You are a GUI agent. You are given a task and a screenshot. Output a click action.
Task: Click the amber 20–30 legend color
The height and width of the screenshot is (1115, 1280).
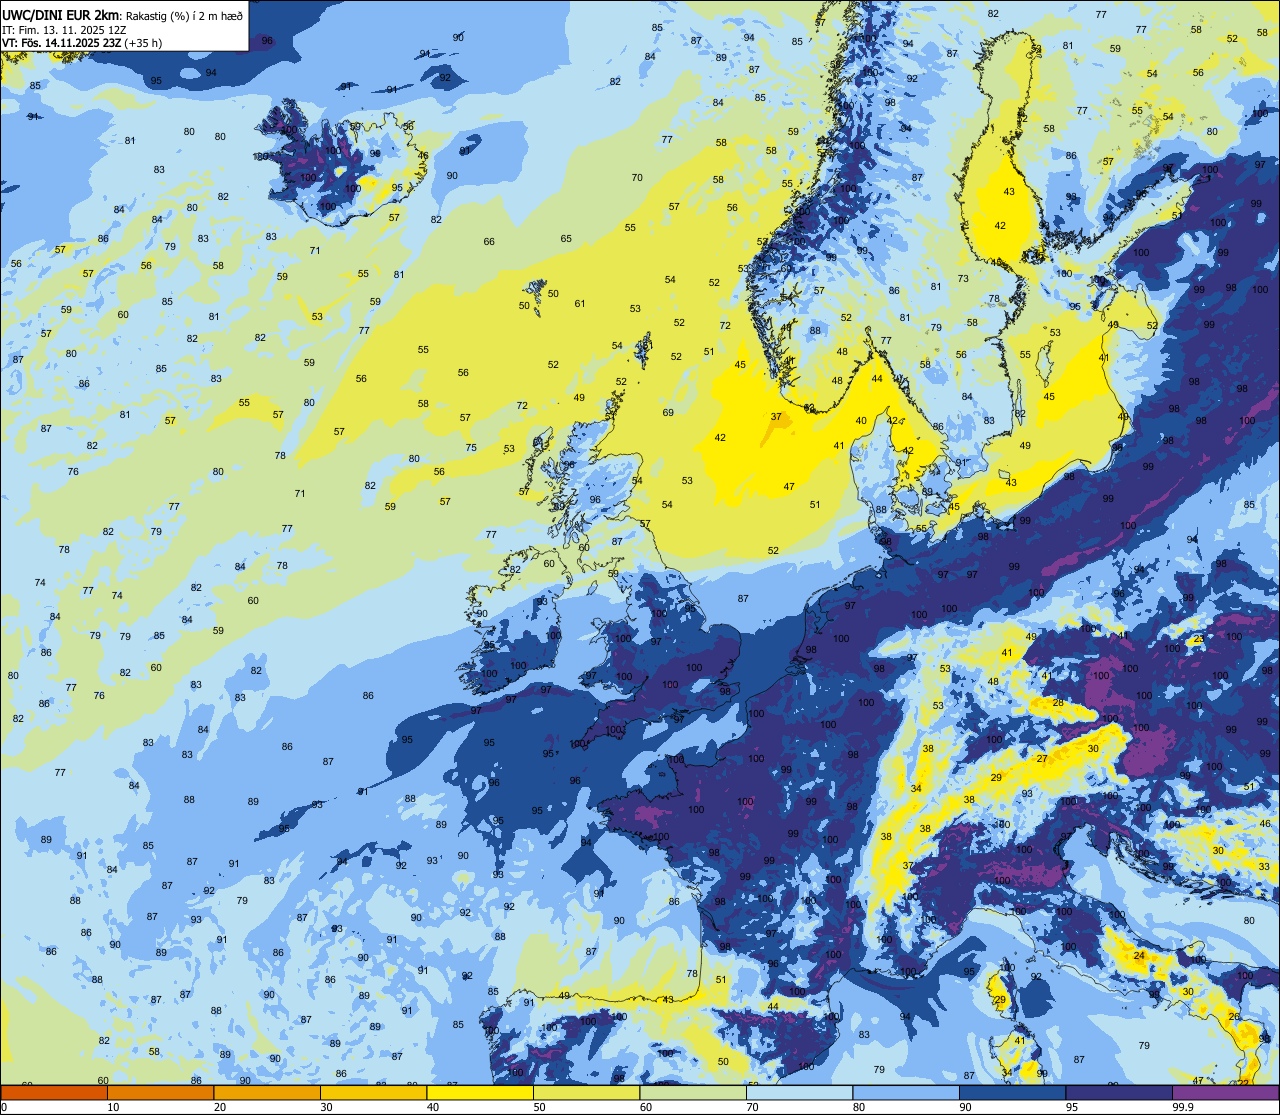pyautogui.click(x=267, y=1092)
